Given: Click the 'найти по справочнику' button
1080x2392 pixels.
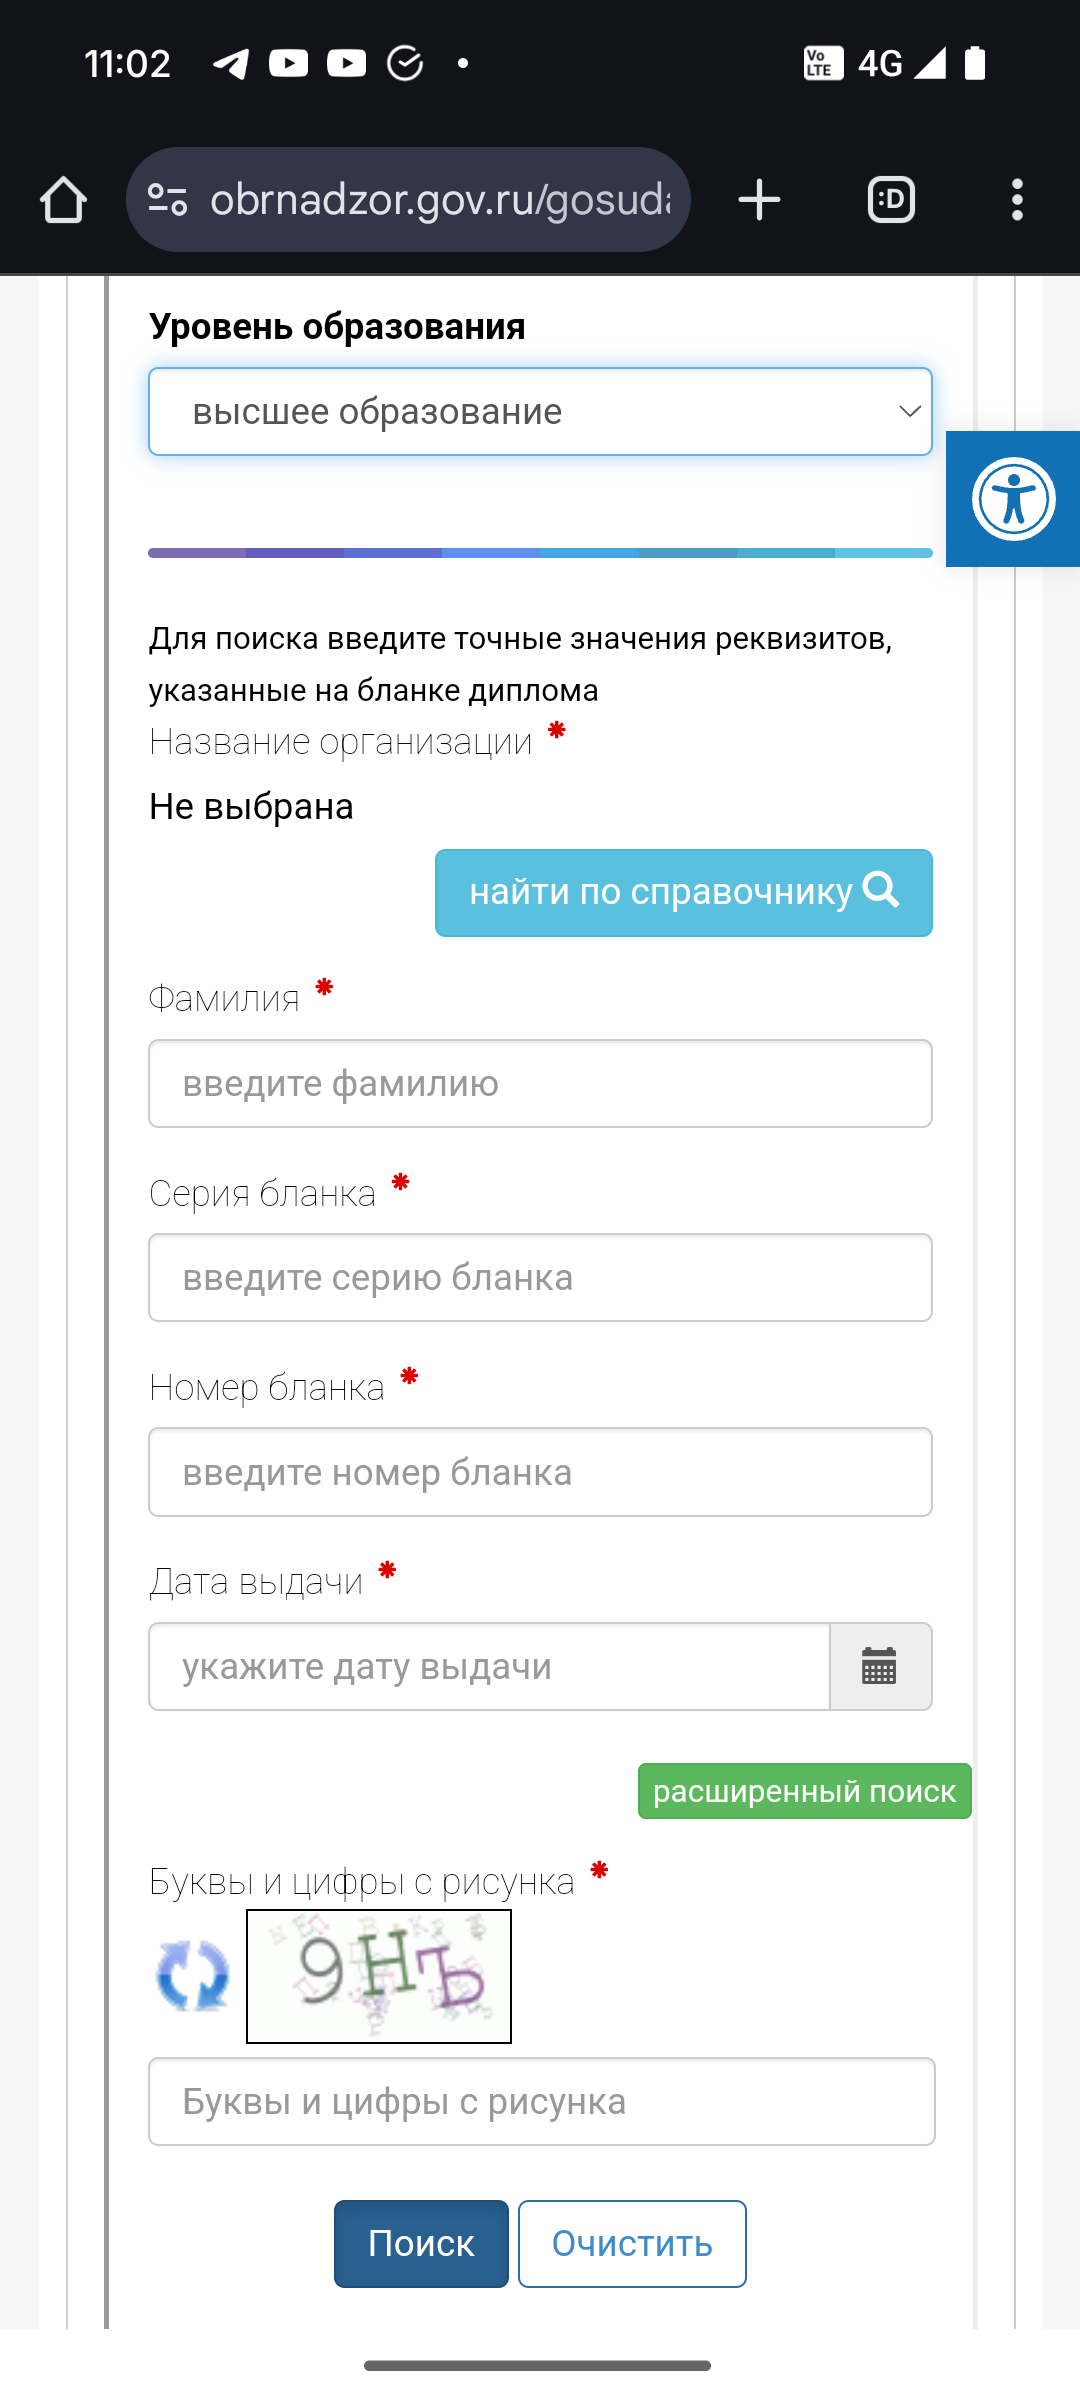Looking at the screenshot, I should (683, 892).
